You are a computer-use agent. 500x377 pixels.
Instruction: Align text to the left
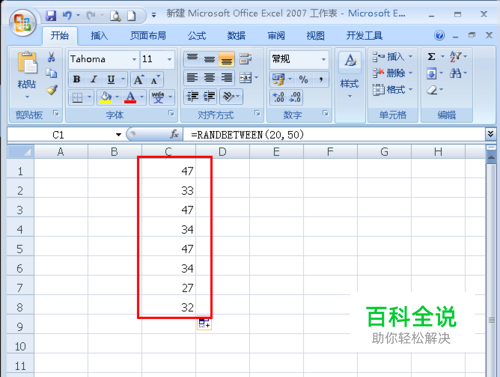[x=192, y=78]
